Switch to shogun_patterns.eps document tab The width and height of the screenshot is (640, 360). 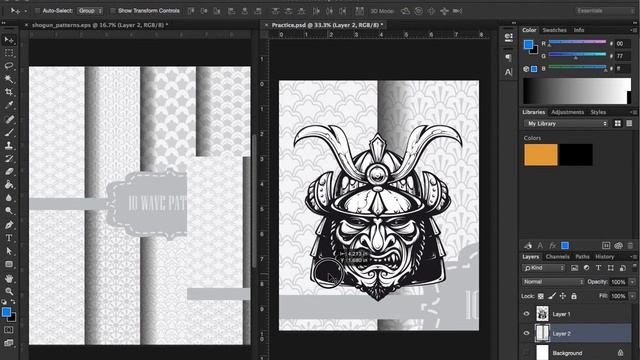click(100, 25)
